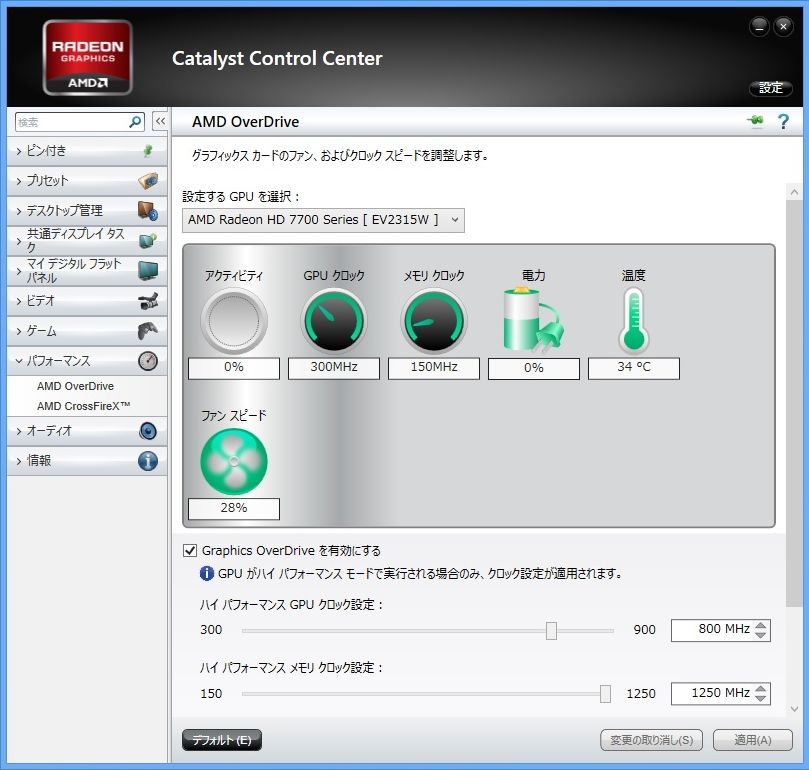Open the 設定 settings menu
Screen dimensions: 809x770
coord(771,88)
